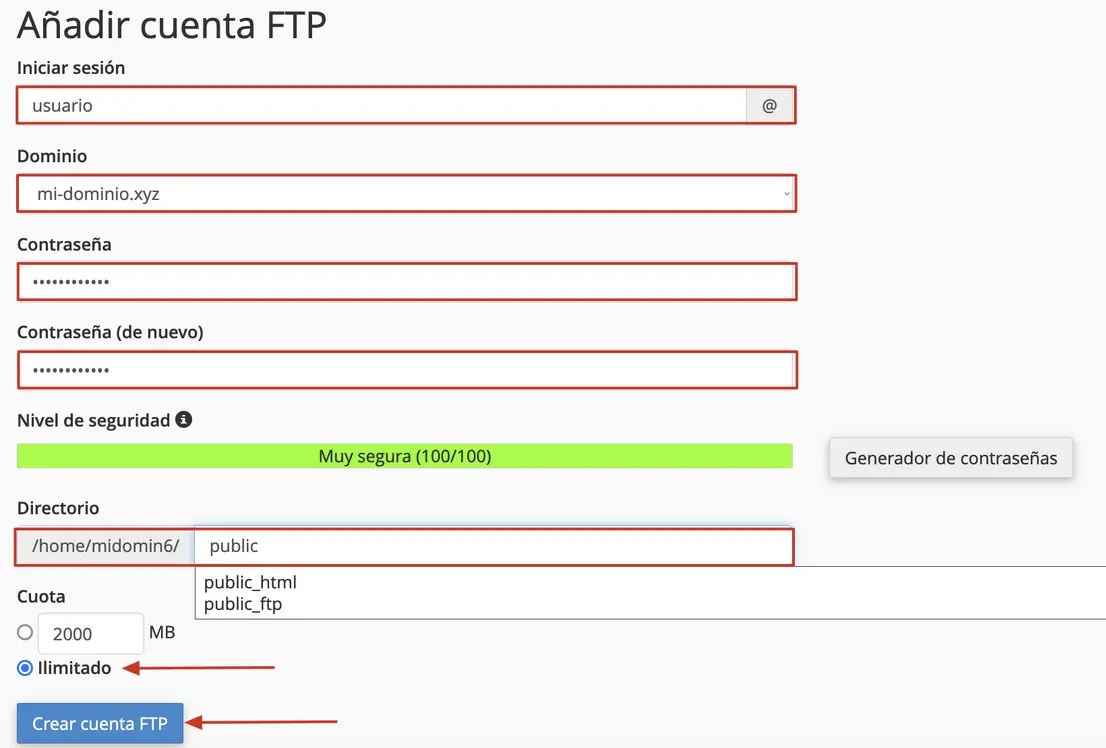Click the Directorio path input field
The image size is (1106, 748).
[493, 547]
